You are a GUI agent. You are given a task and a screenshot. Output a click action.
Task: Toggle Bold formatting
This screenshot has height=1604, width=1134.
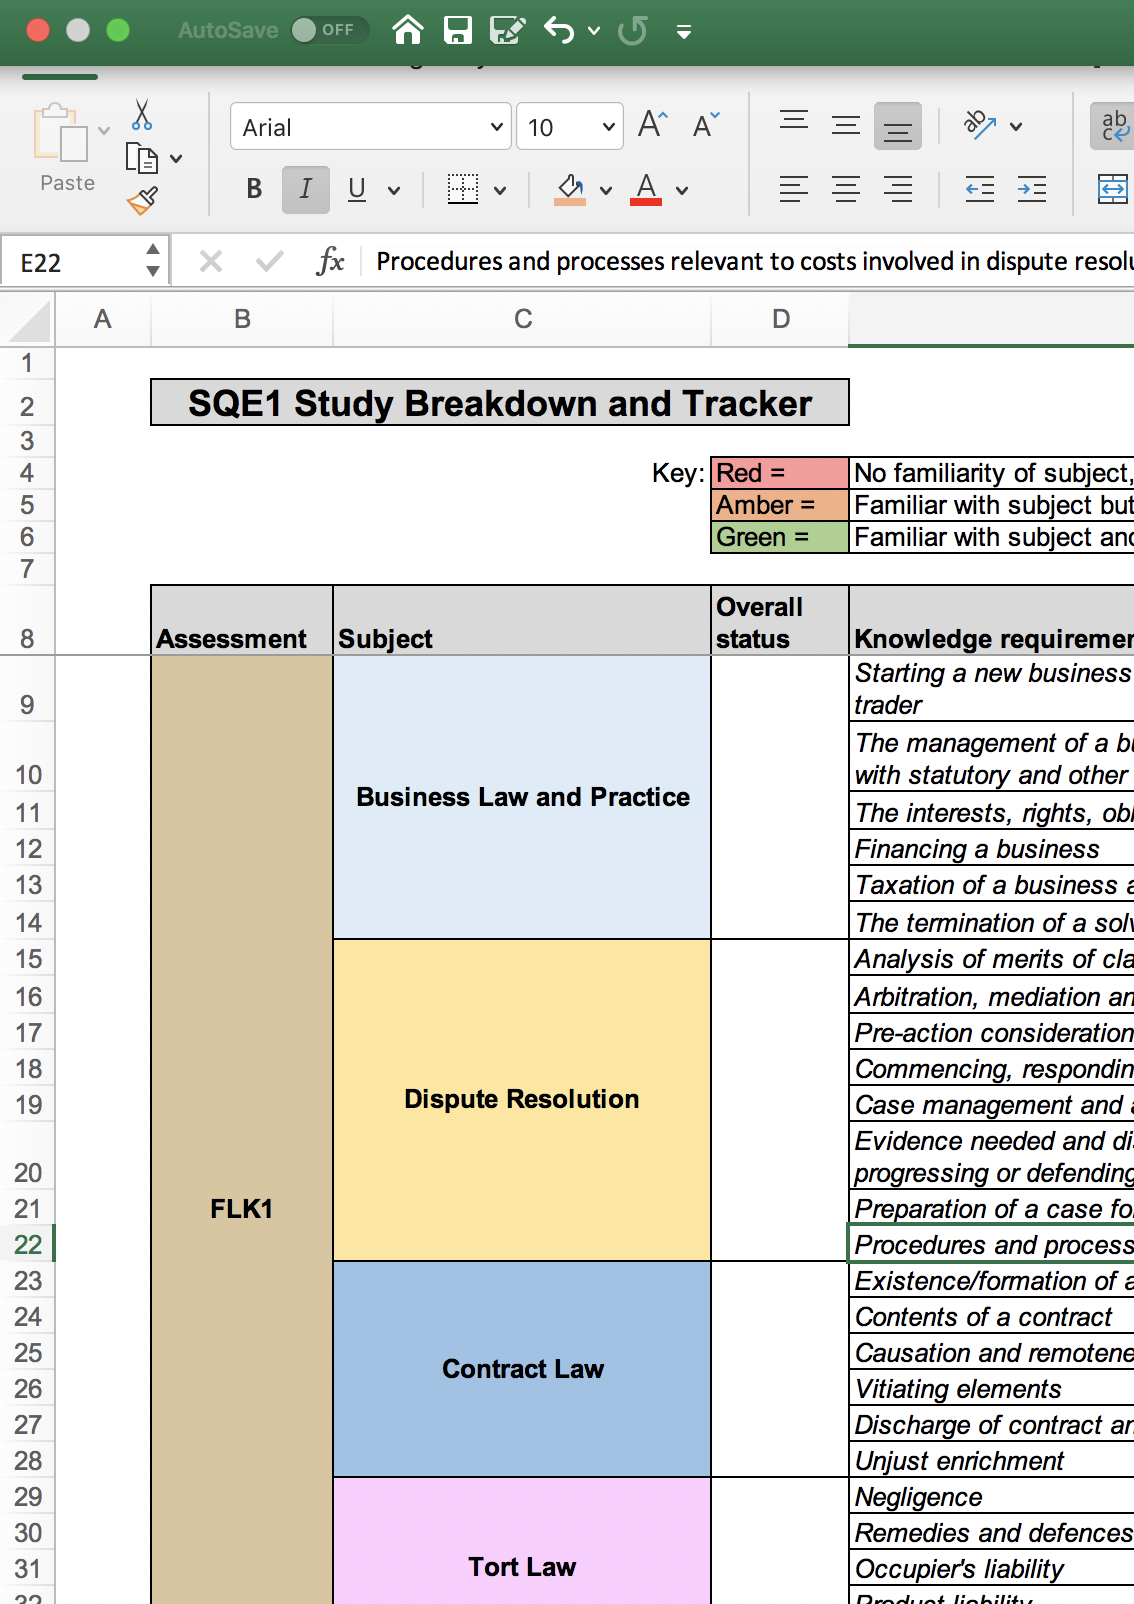254,189
